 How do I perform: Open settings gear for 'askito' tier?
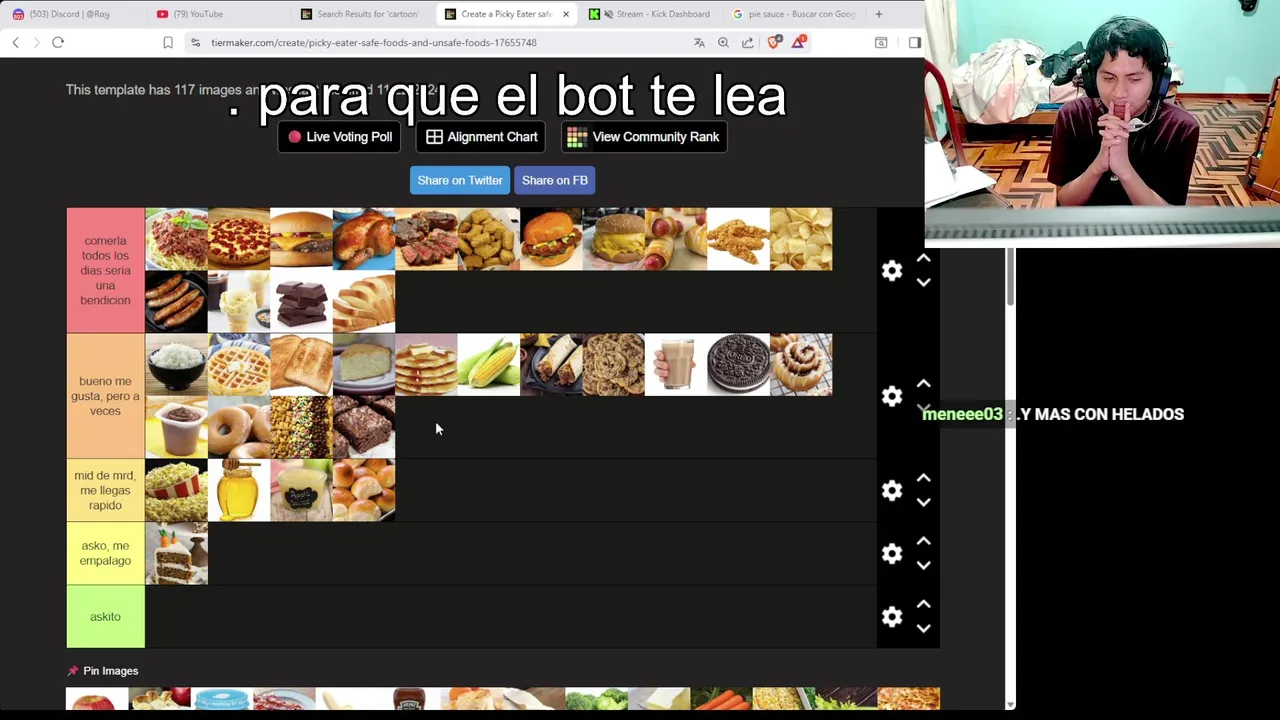pos(892,617)
